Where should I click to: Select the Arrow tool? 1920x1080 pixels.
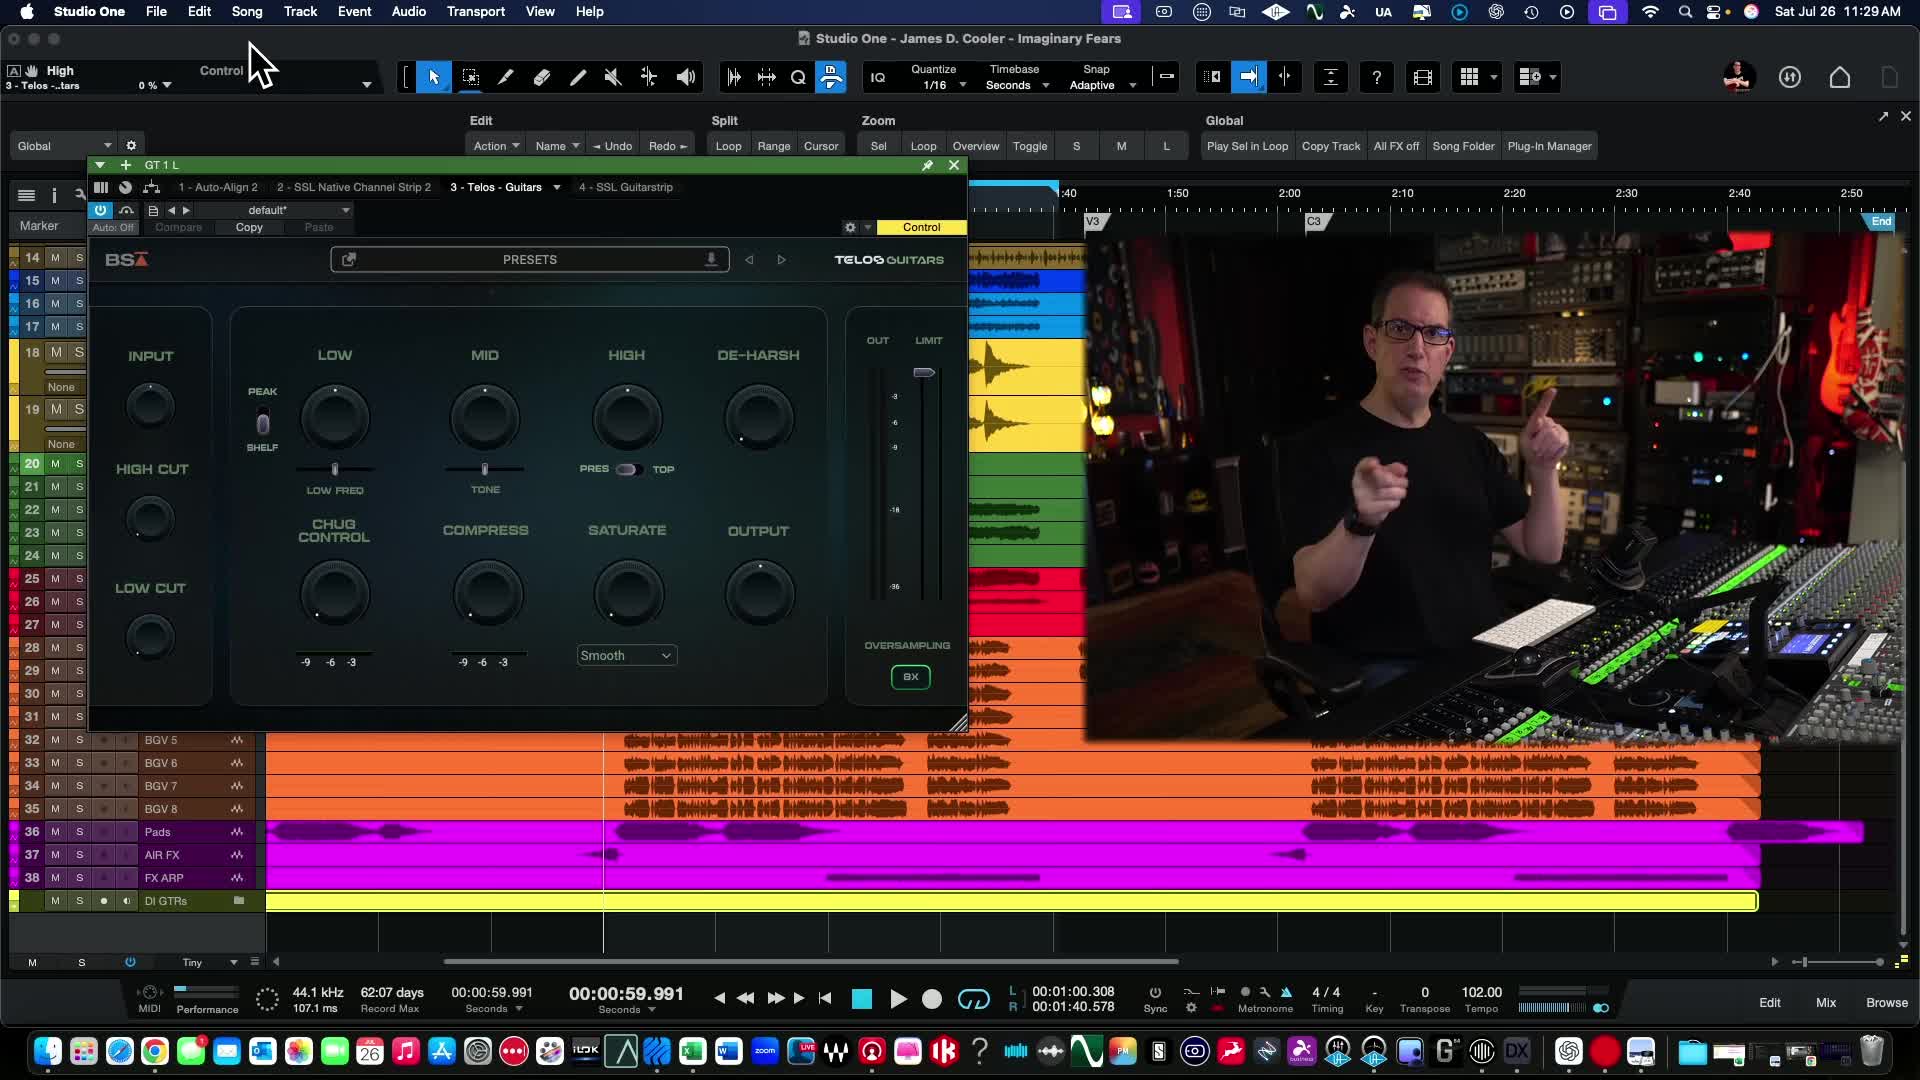point(434,77)
